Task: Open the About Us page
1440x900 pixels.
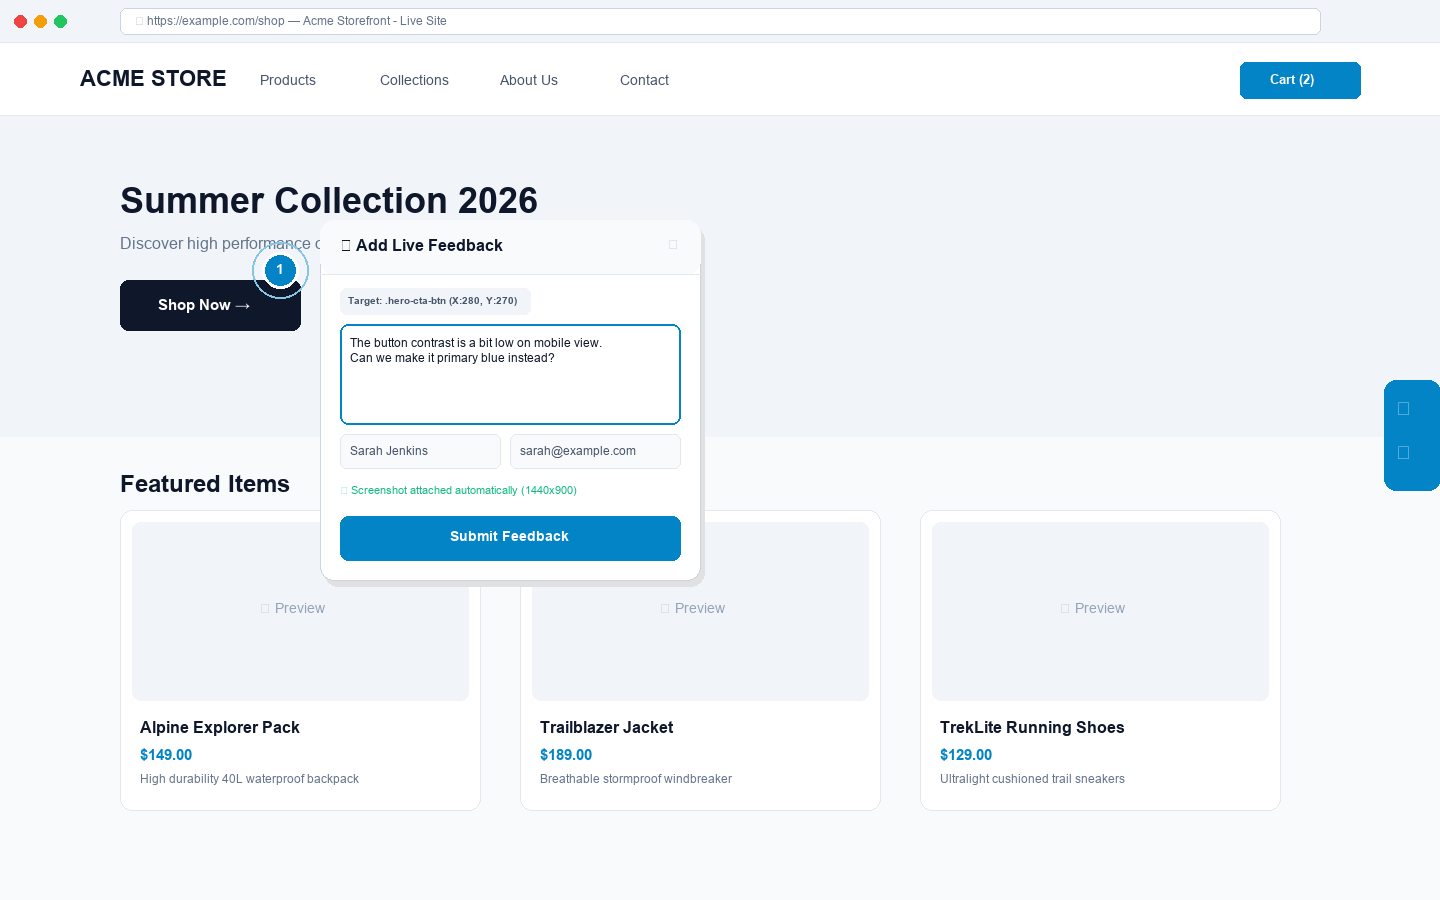Action: [529, 80]
